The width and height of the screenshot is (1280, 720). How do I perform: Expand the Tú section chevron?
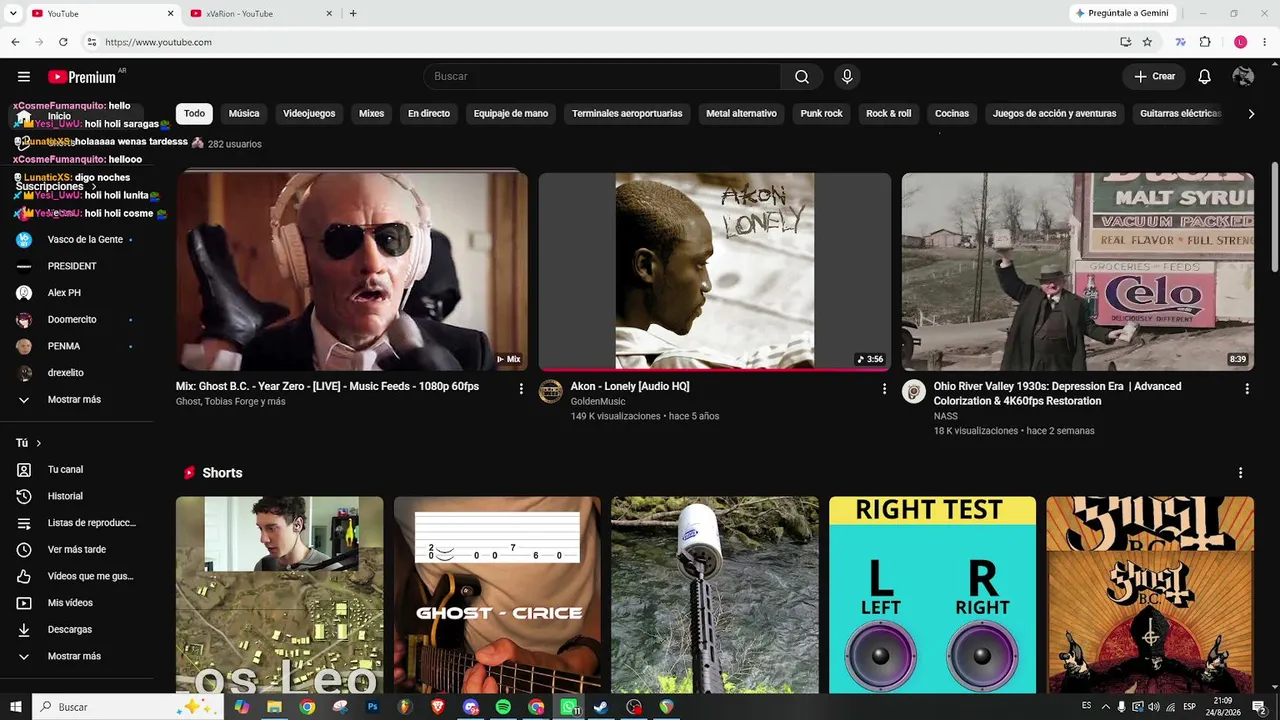pos(39,443)
